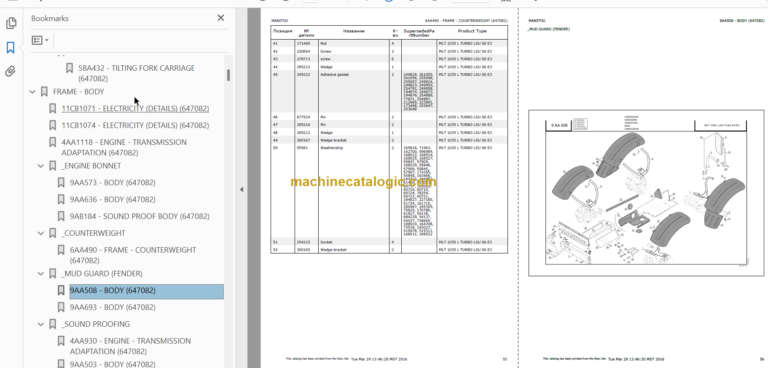Collapse navigation pane with the left arrow
Viewport: 768px width, 368px height.
241,190
